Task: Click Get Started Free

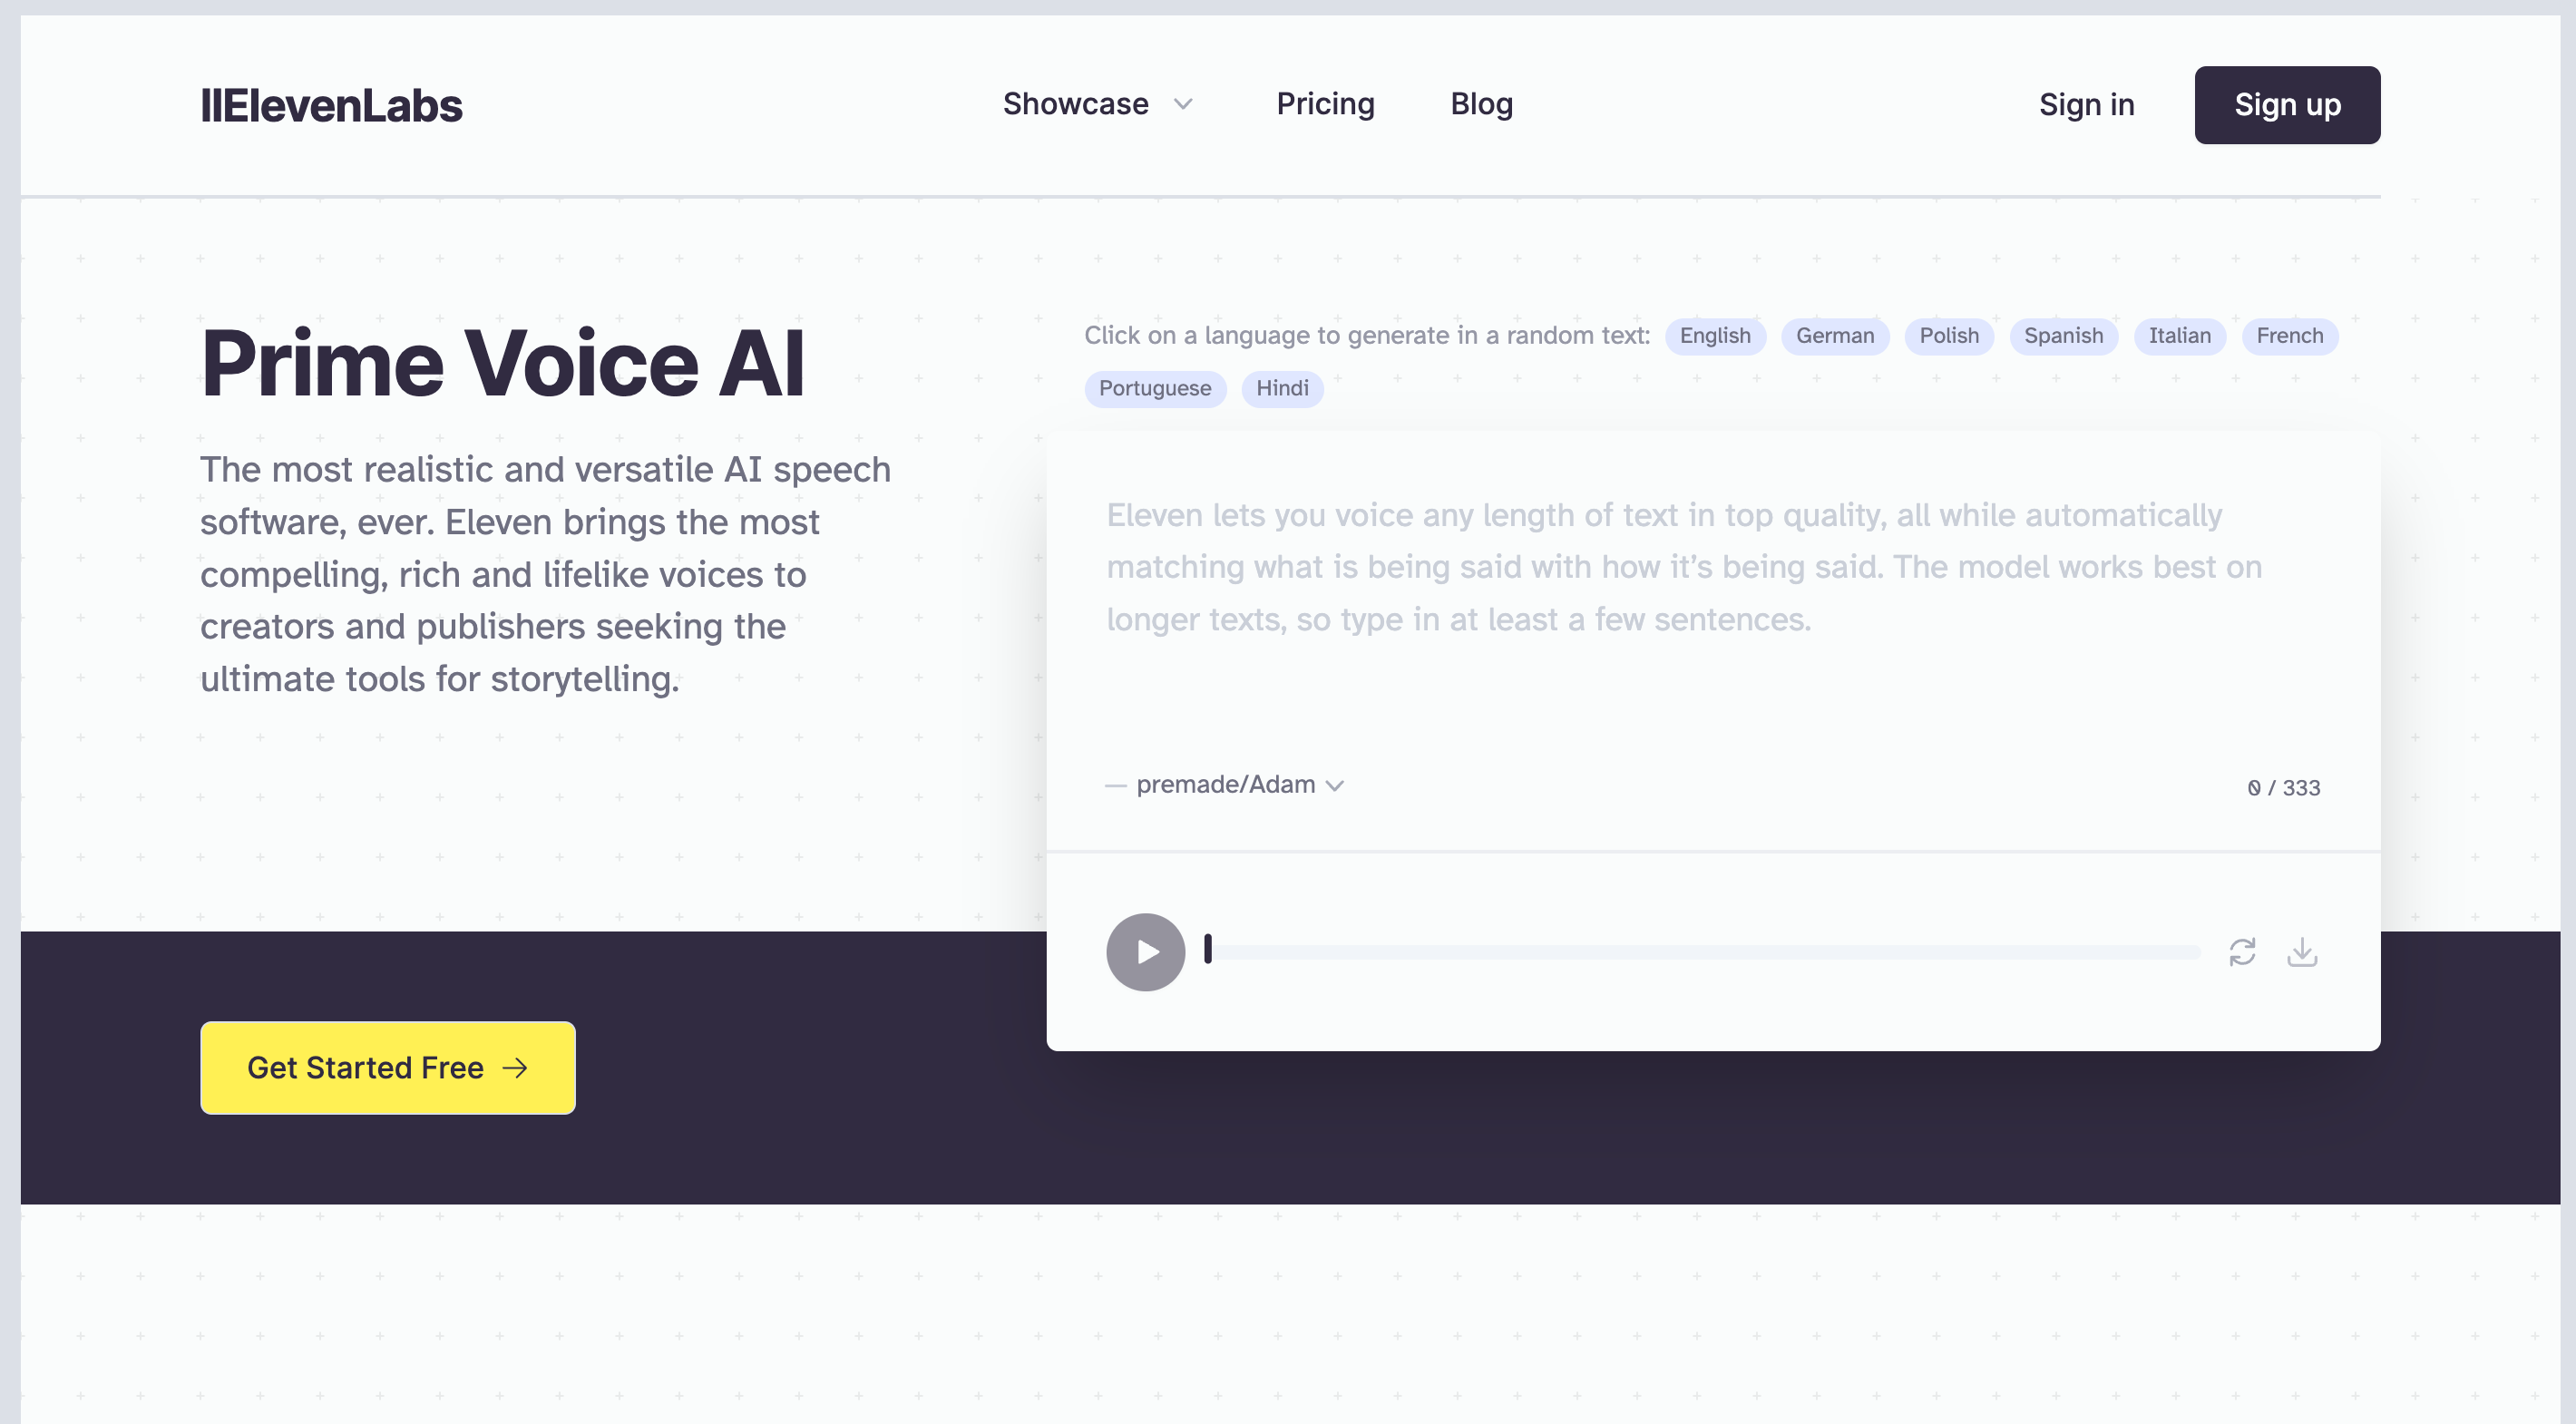Action: (x=387, y=1068)
